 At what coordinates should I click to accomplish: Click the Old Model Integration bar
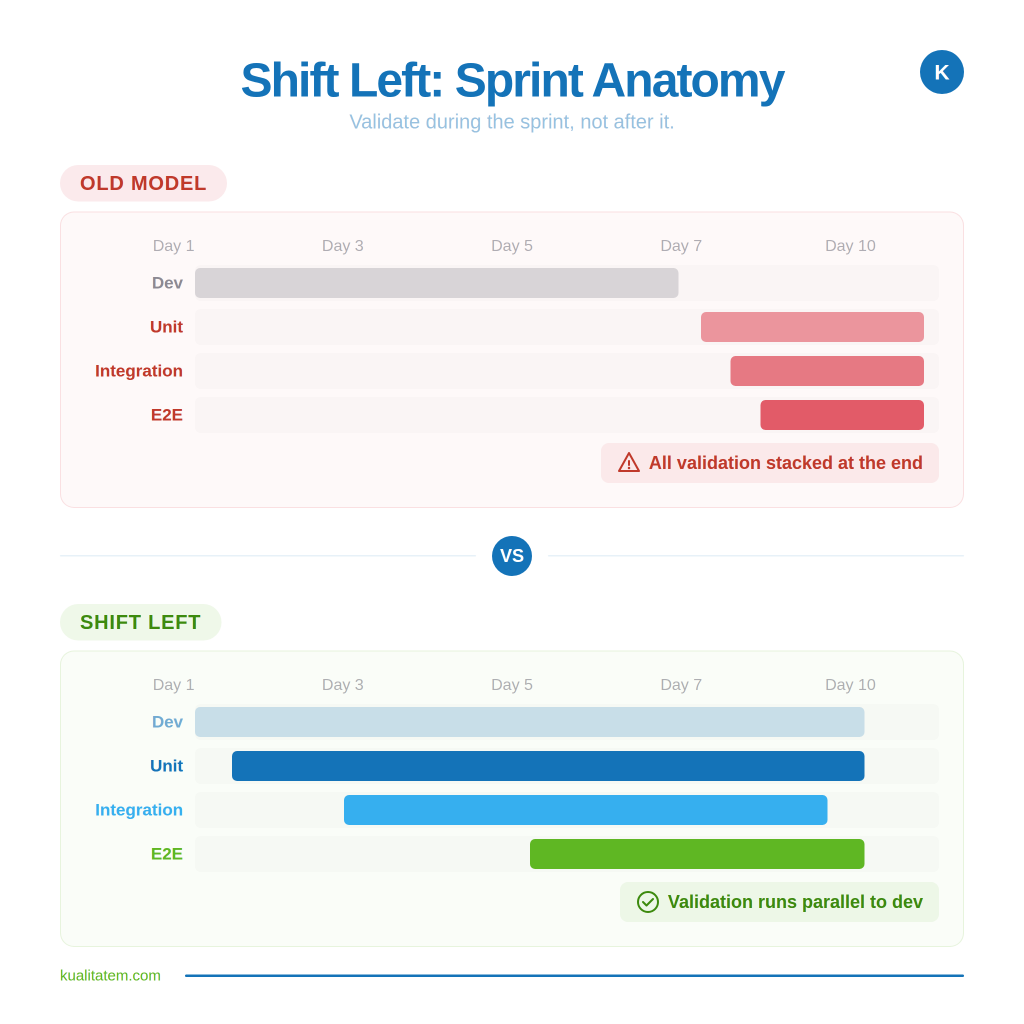[x=827, y=371]
